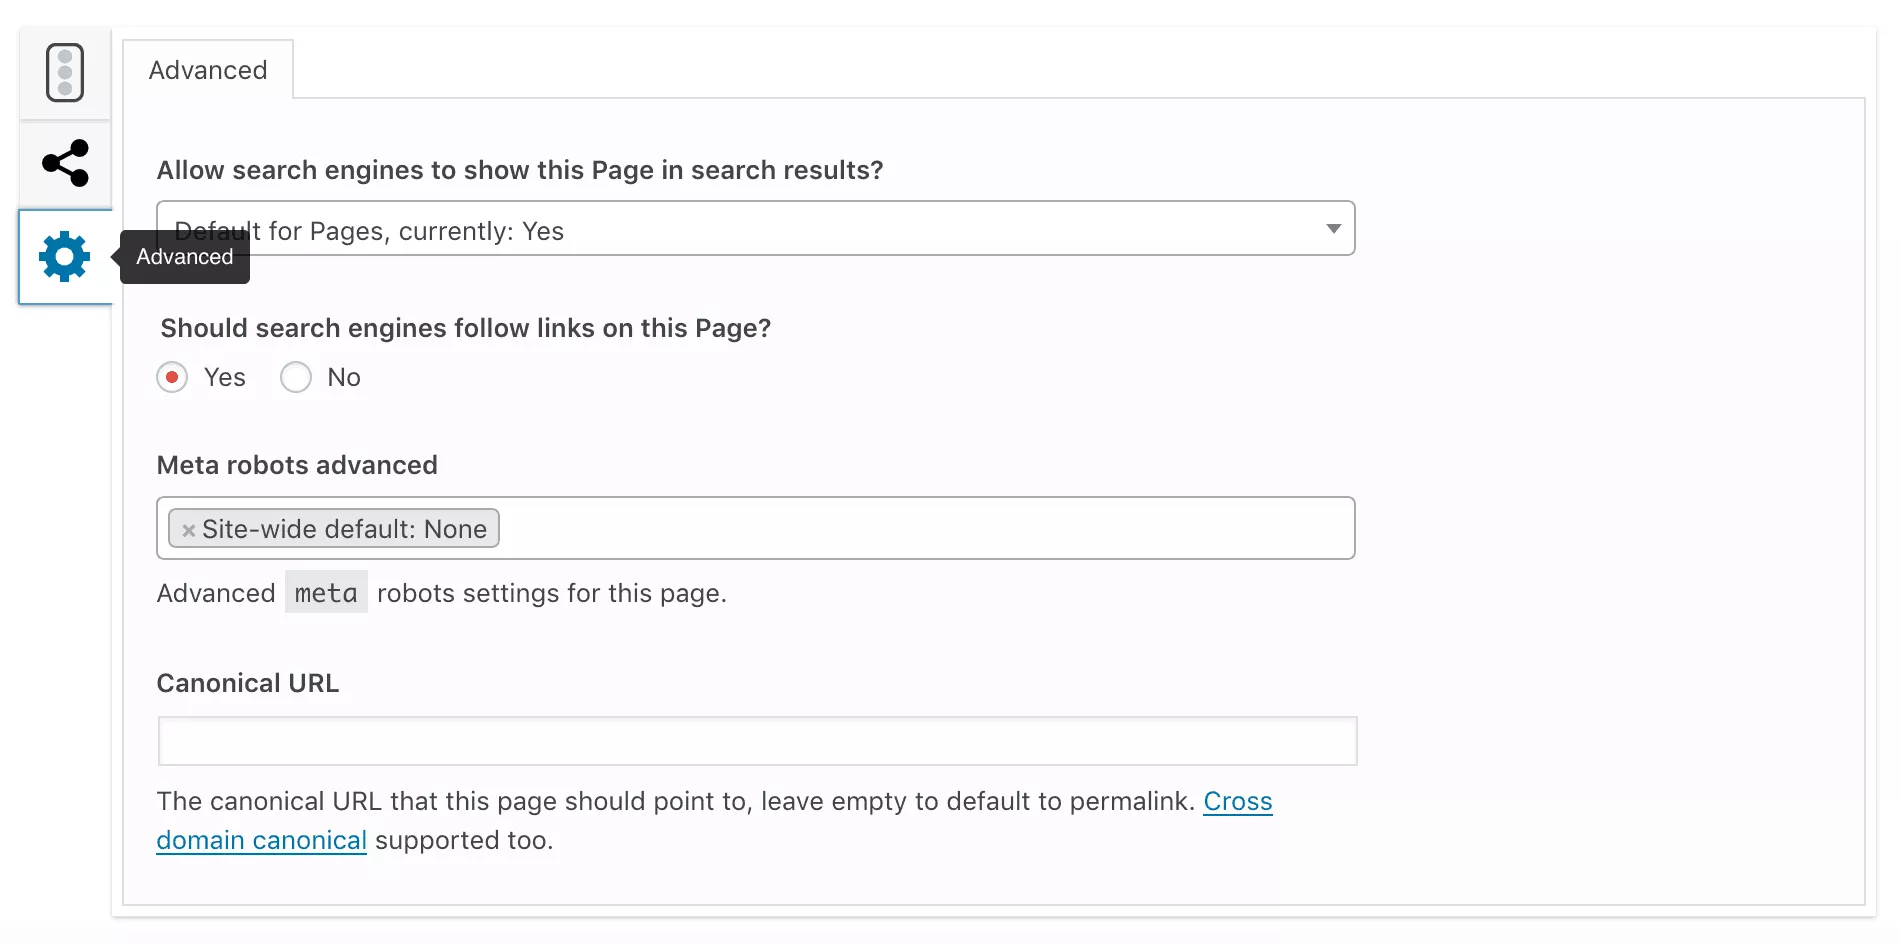Click the "Meta robots advanced" heading label
This screenshot has height=944, width=1900.
[x=297, y=465]
